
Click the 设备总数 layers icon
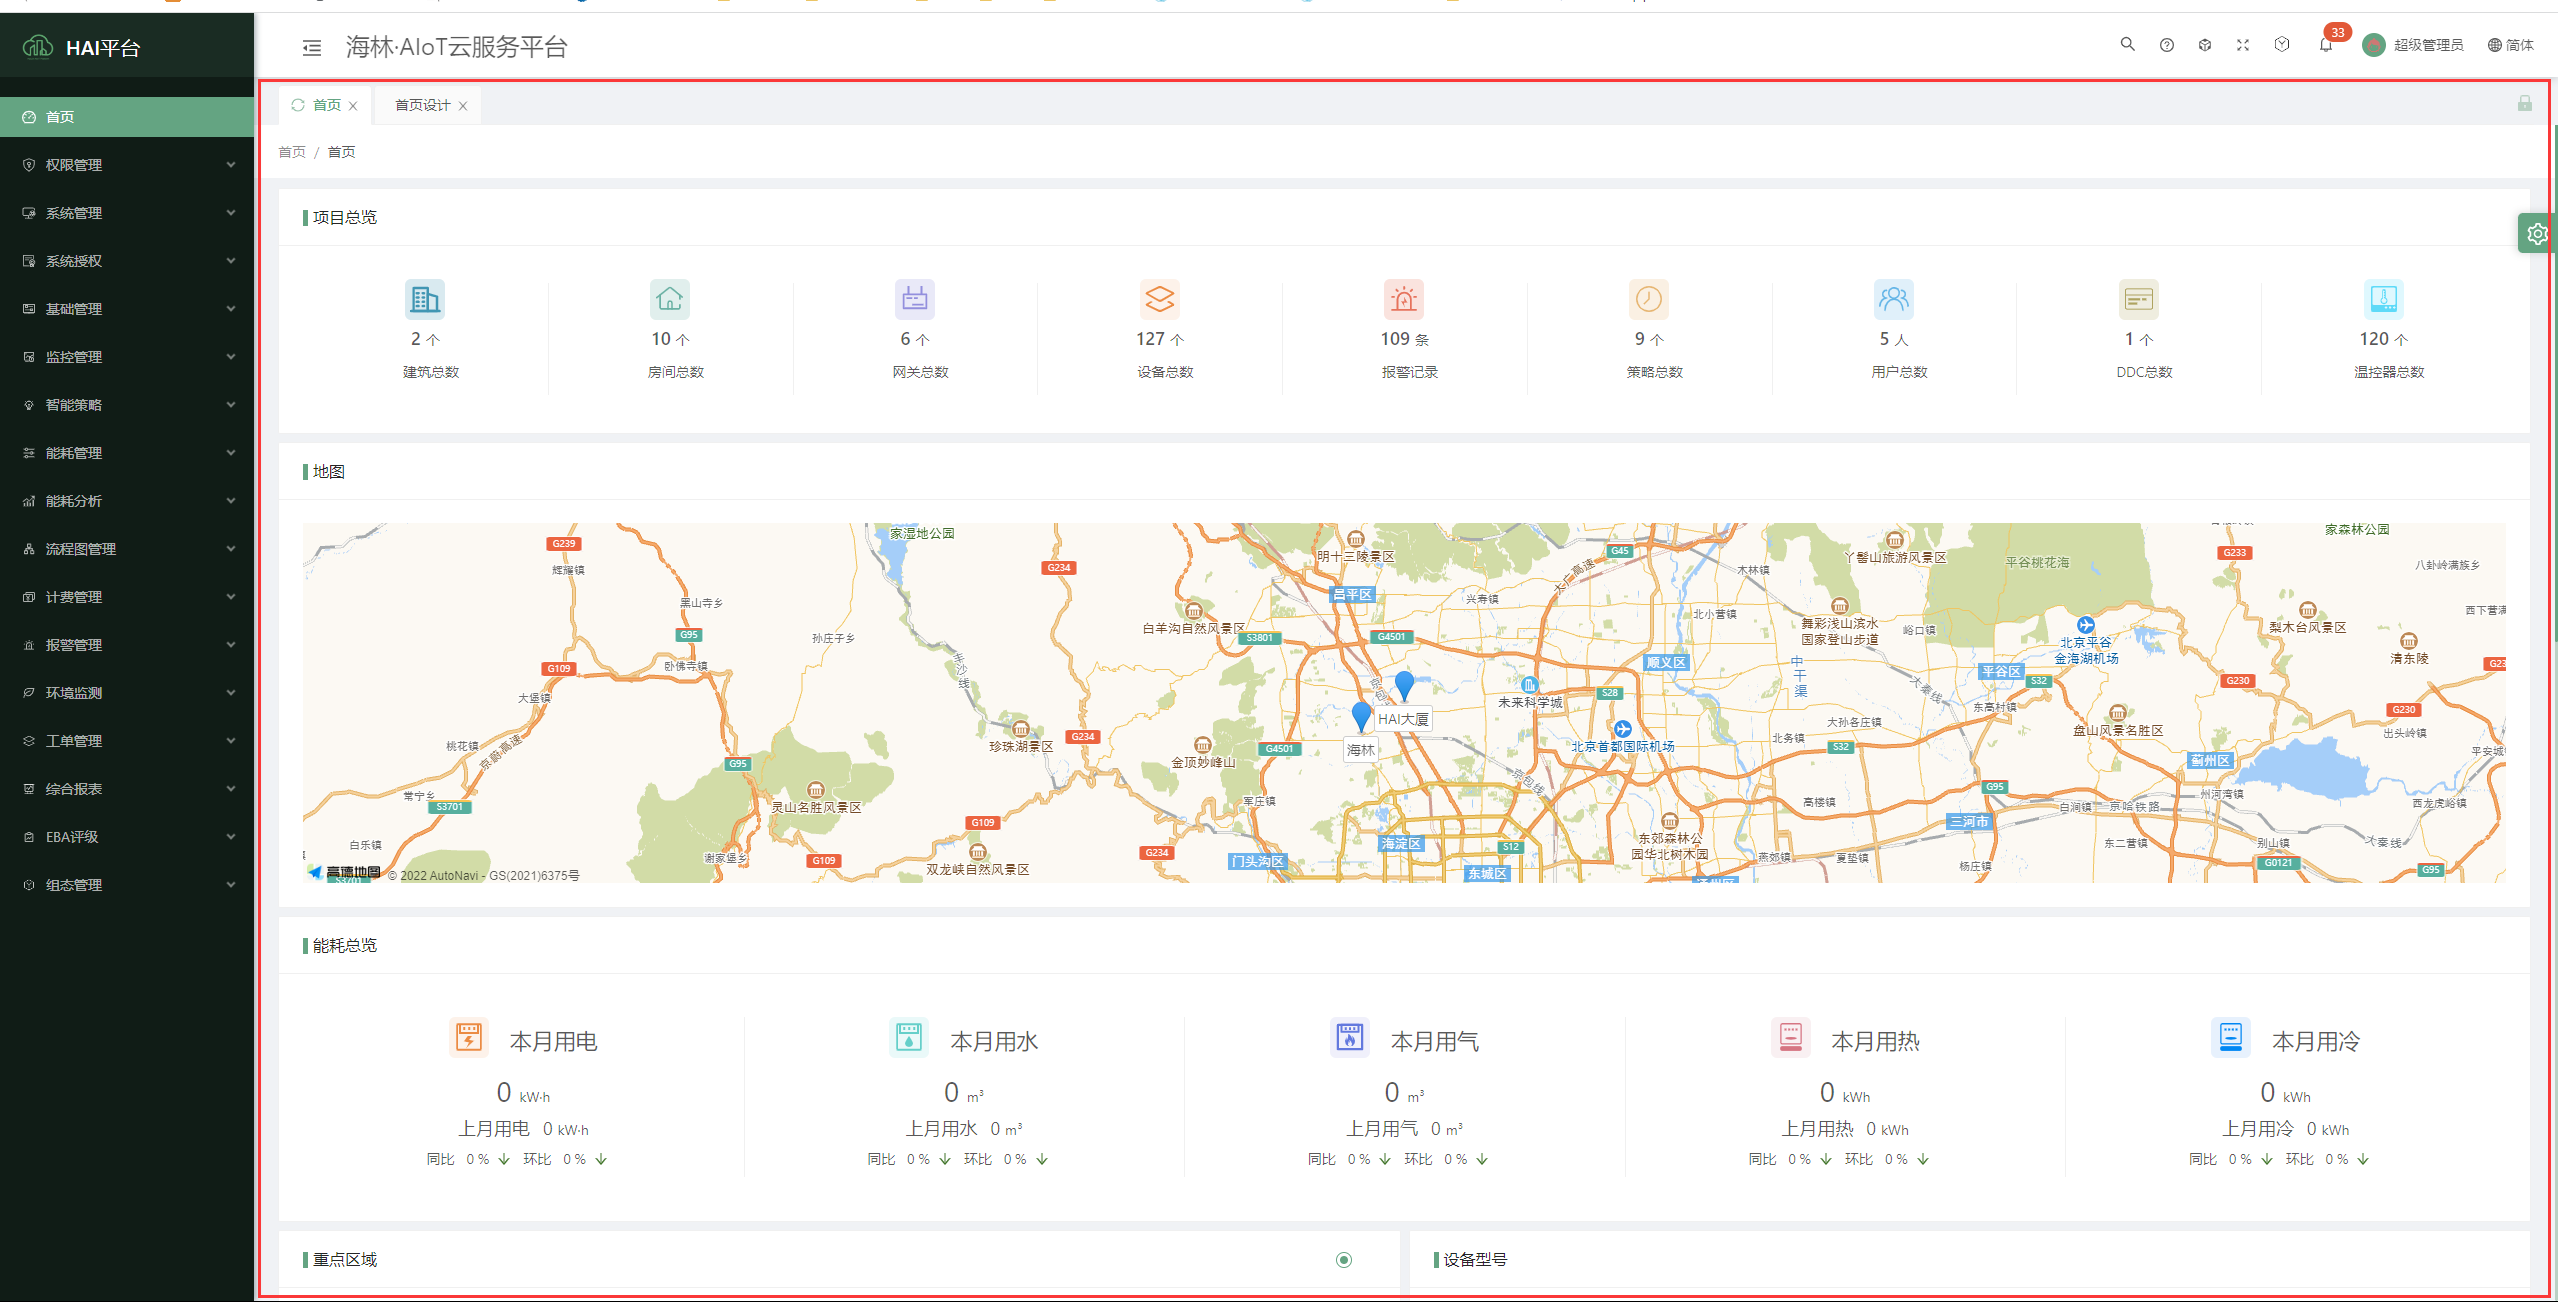coord(1160,298)
